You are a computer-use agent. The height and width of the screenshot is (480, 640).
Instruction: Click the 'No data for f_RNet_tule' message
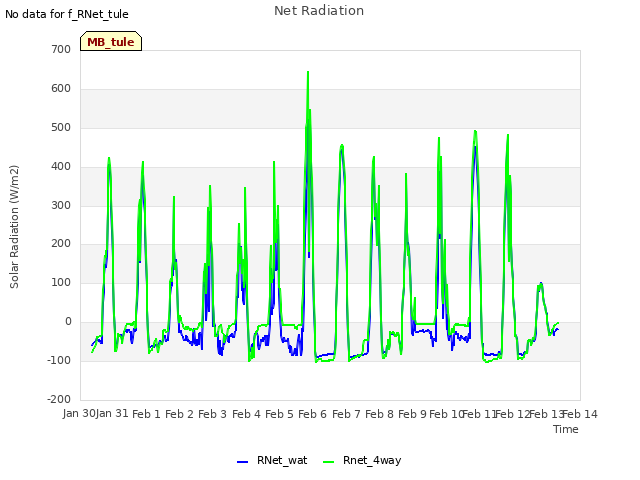pos(67,14)
